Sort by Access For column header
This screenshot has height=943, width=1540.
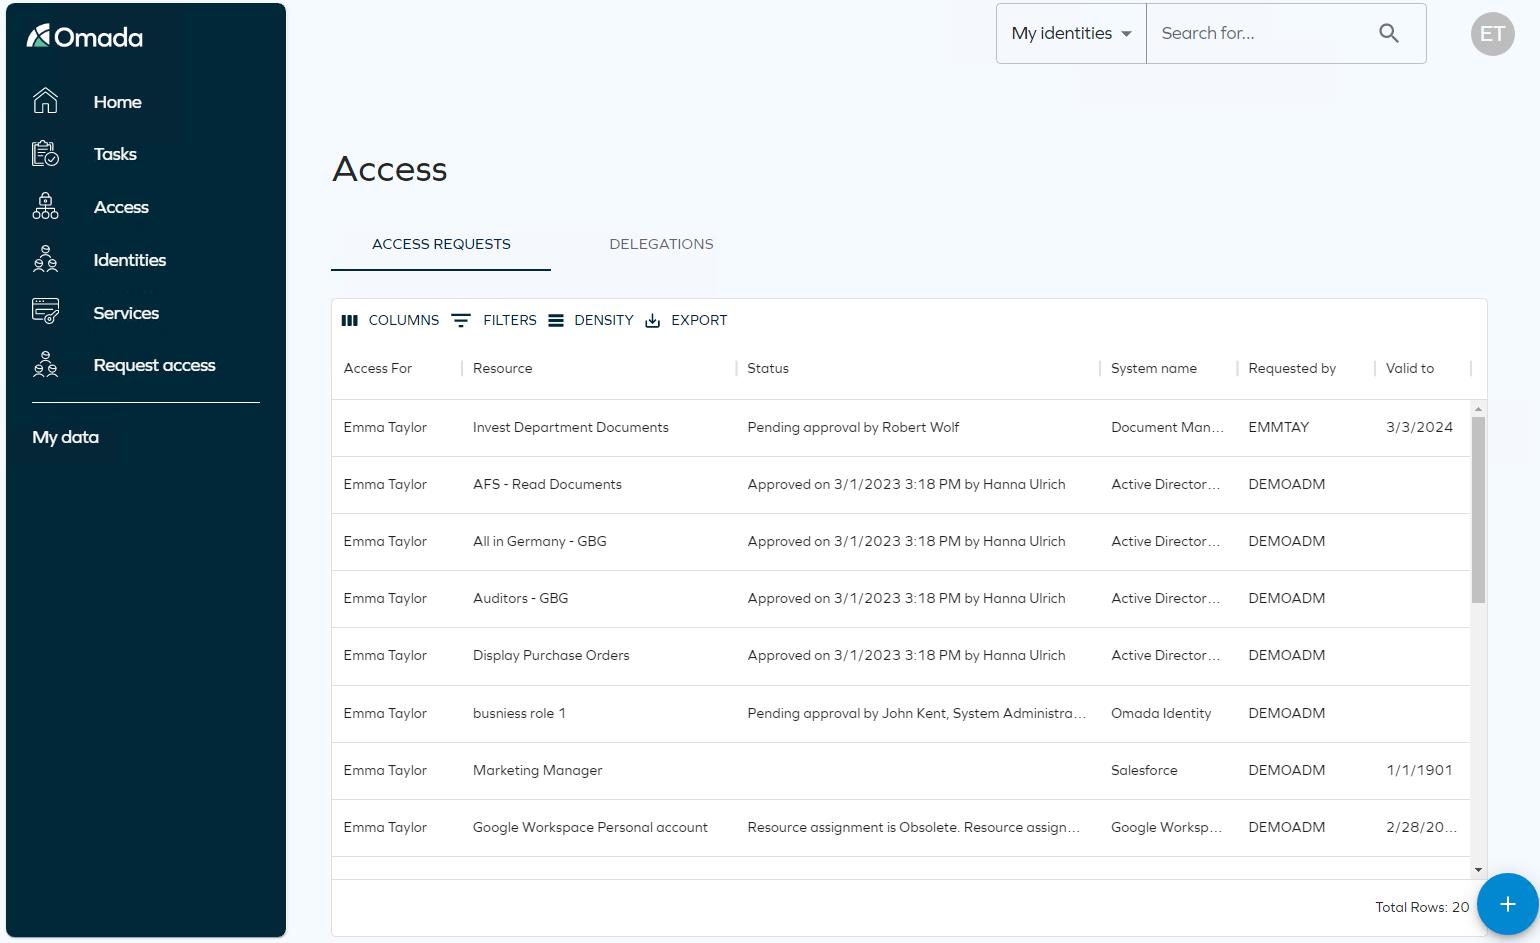click(378, 368)
